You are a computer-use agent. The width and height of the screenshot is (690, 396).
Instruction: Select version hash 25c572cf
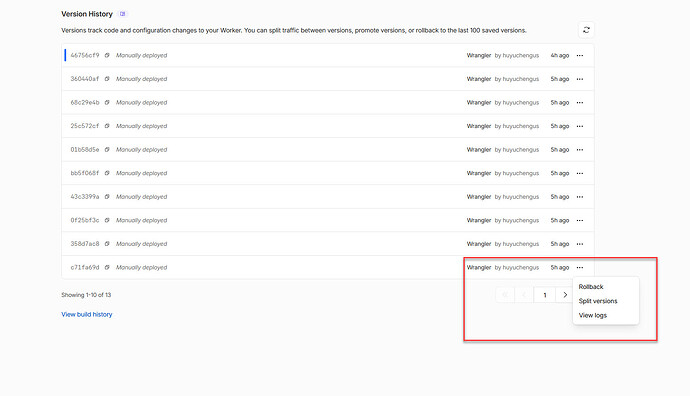pos(85,126)
